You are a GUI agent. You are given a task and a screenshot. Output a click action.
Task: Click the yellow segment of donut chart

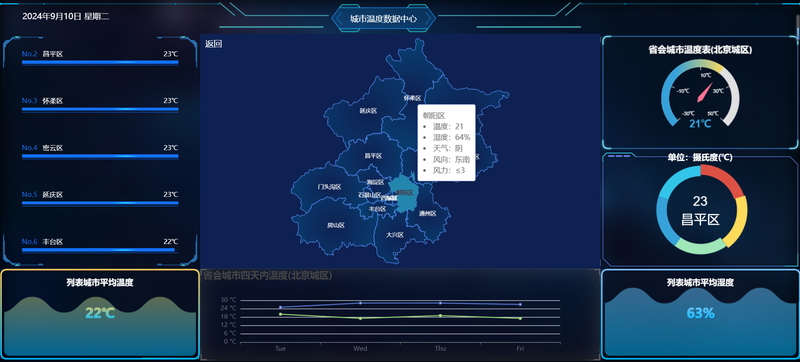(738, 220)
